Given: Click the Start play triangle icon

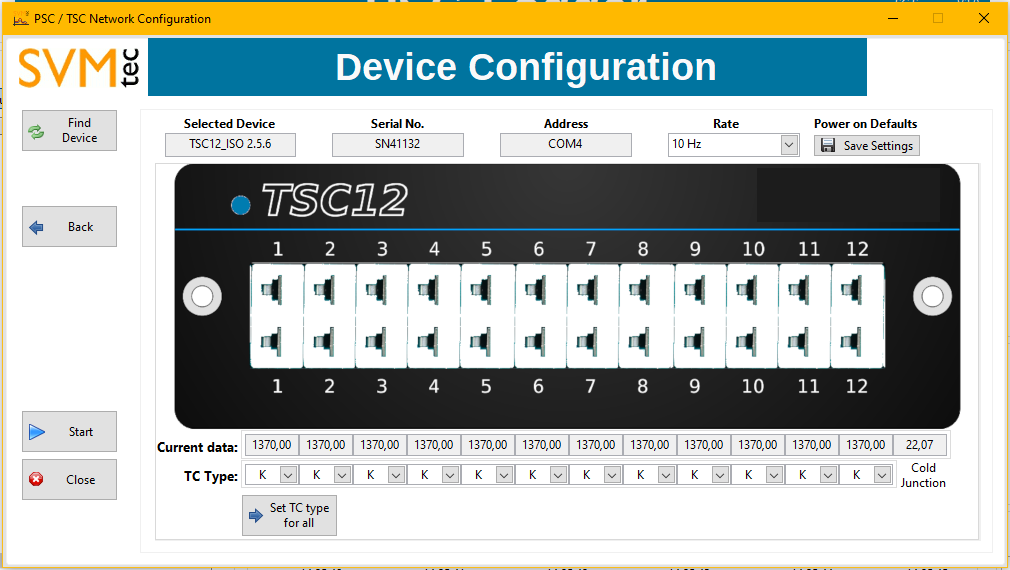Looking at the screenshot, I should [37, 432].
